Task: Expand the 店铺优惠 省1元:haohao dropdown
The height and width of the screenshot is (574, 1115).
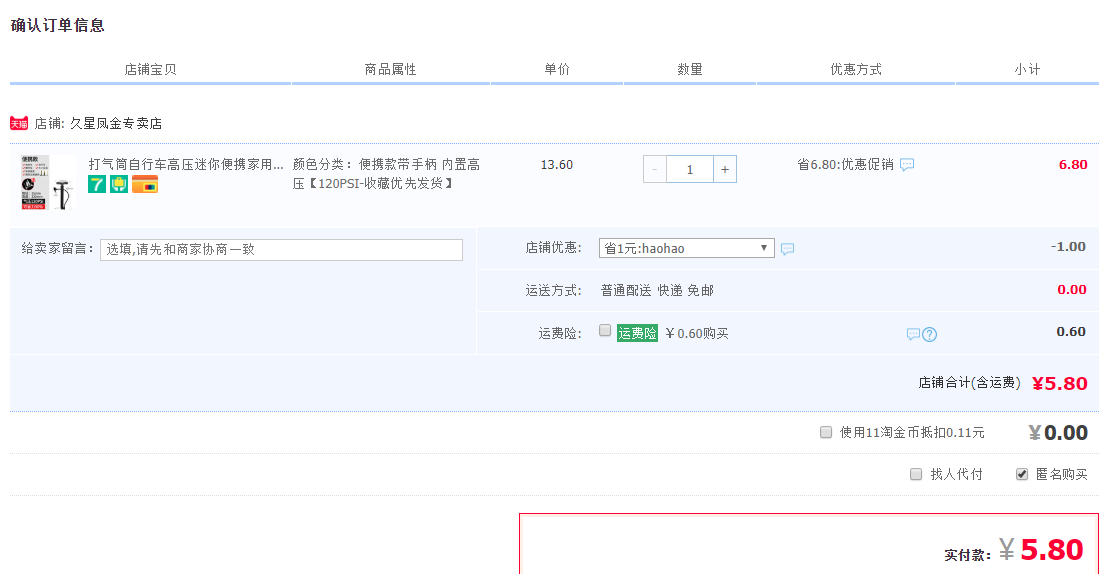Action: [x=687, y=248]
